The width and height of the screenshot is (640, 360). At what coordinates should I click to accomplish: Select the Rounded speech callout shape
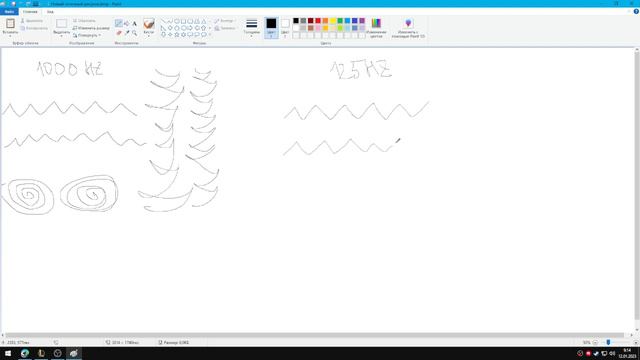pyautogui.click(x=190, y=35)
